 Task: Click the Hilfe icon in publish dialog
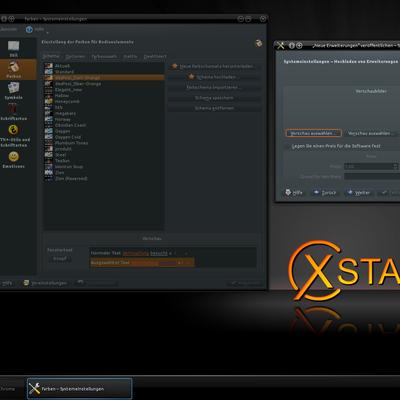288,192
